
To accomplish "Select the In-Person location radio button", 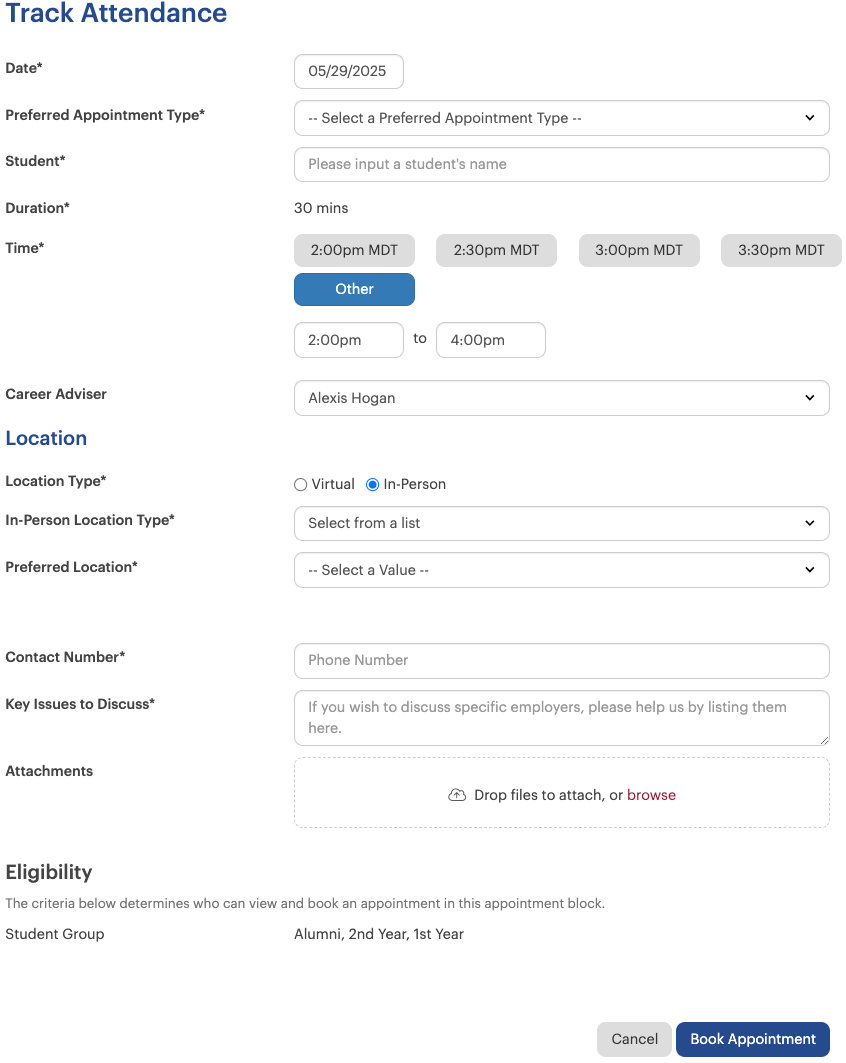I will (372, 485).
